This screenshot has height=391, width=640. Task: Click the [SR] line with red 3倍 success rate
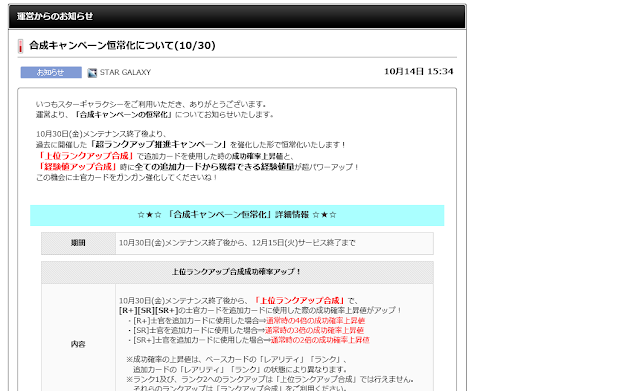245,330
